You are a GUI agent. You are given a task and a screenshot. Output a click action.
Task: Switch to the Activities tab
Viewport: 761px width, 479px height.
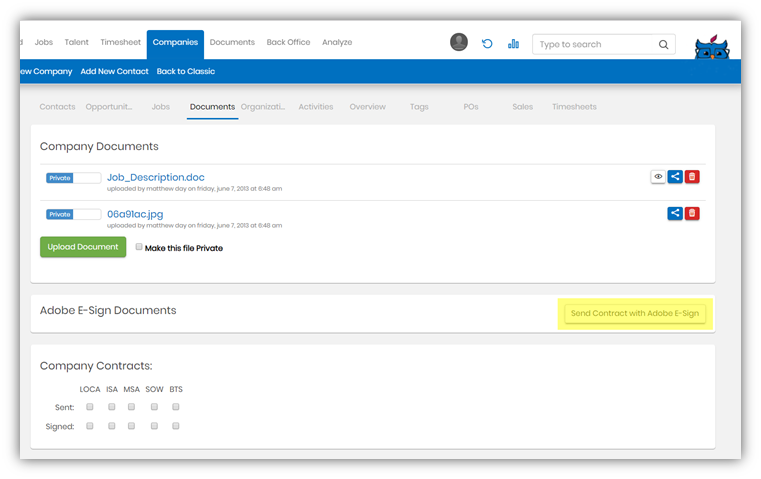pos(316,107)
